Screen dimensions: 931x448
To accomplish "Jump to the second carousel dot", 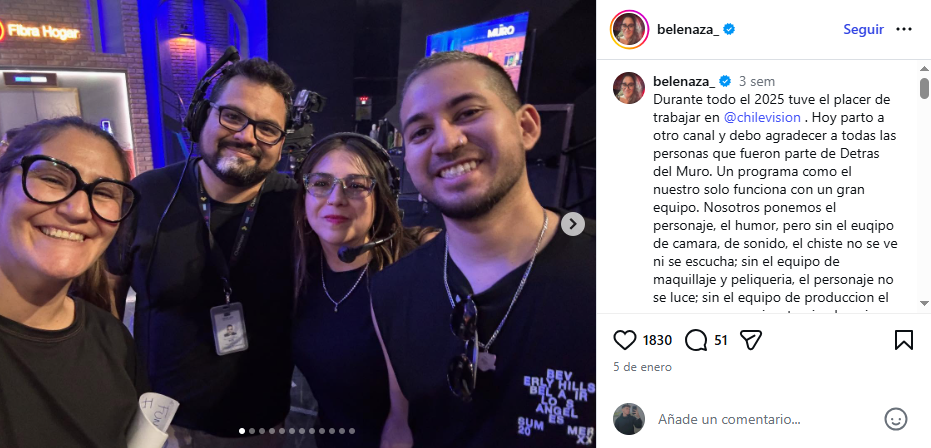I will [252, 431].
